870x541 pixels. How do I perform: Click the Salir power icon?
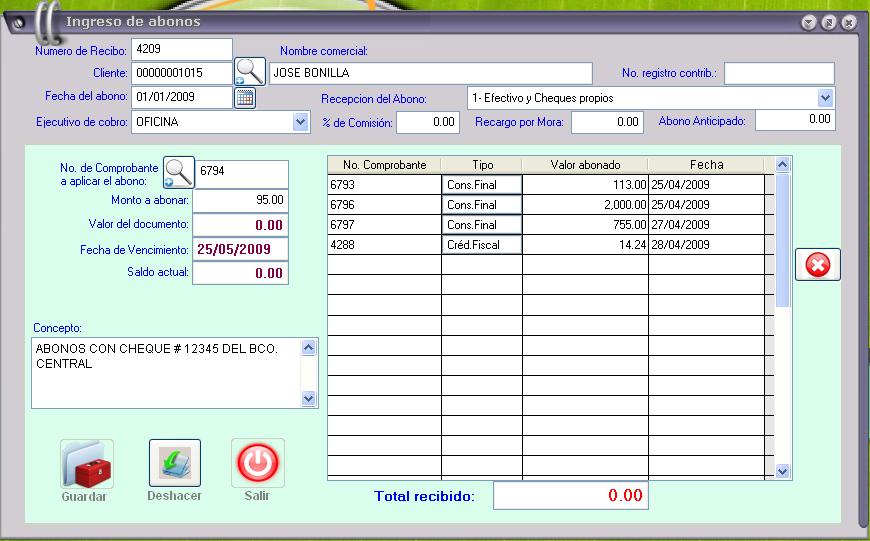point(258,463)
